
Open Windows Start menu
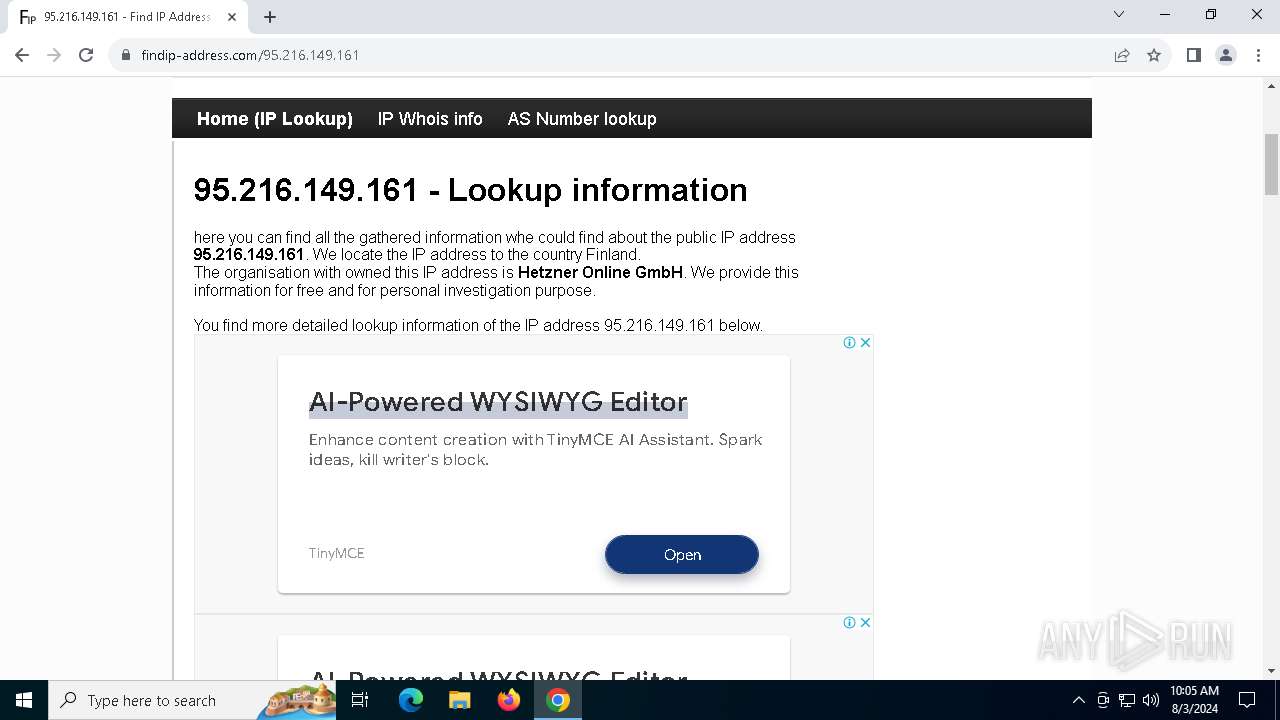click(x=24, y=700)
